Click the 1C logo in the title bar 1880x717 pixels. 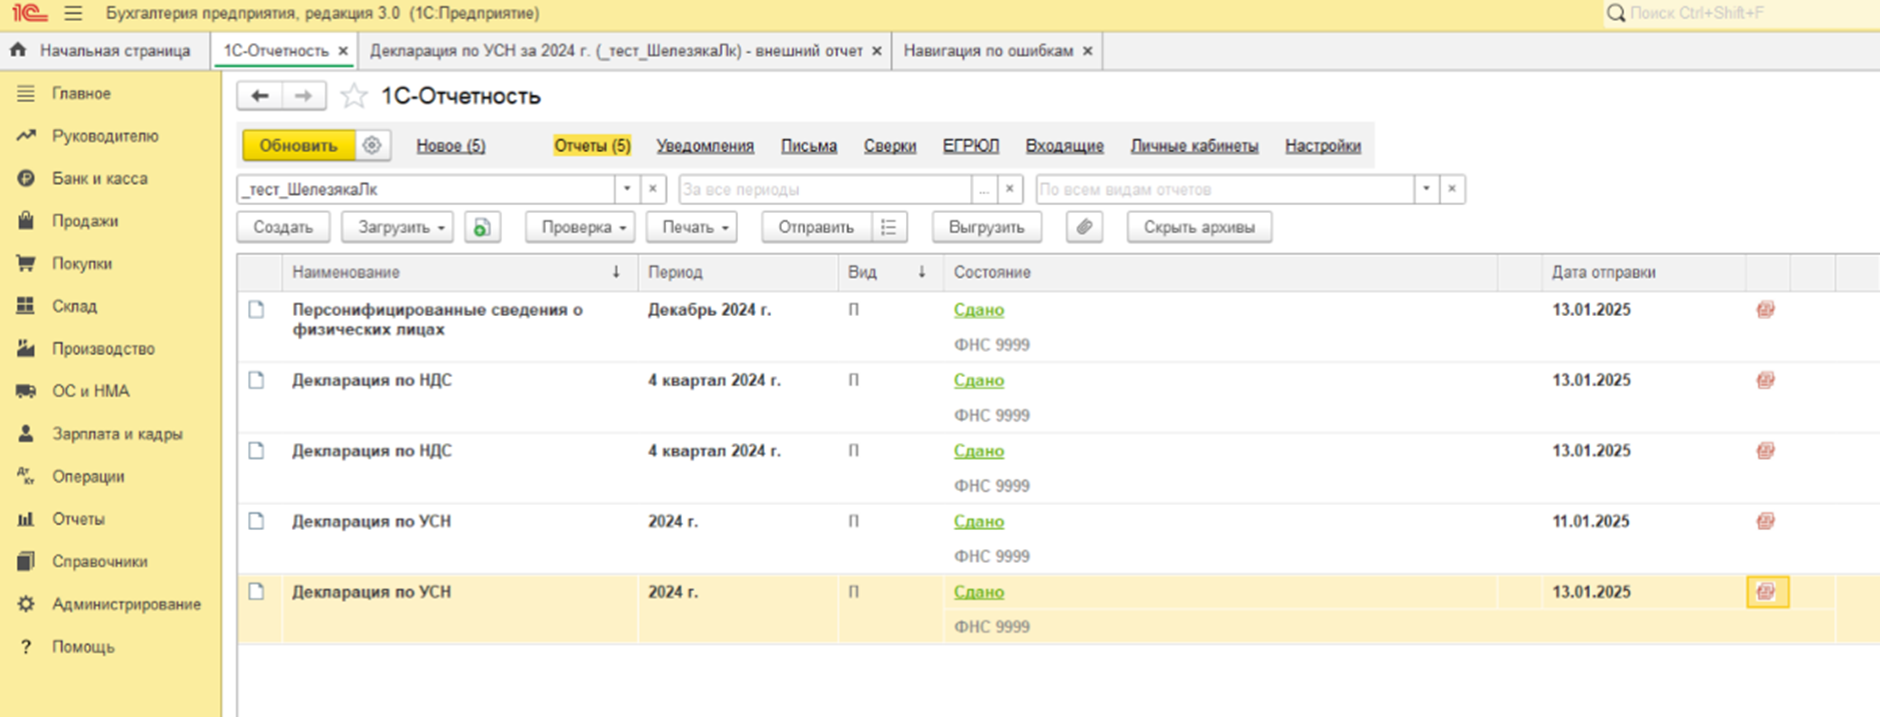click(x=29, y=13)
